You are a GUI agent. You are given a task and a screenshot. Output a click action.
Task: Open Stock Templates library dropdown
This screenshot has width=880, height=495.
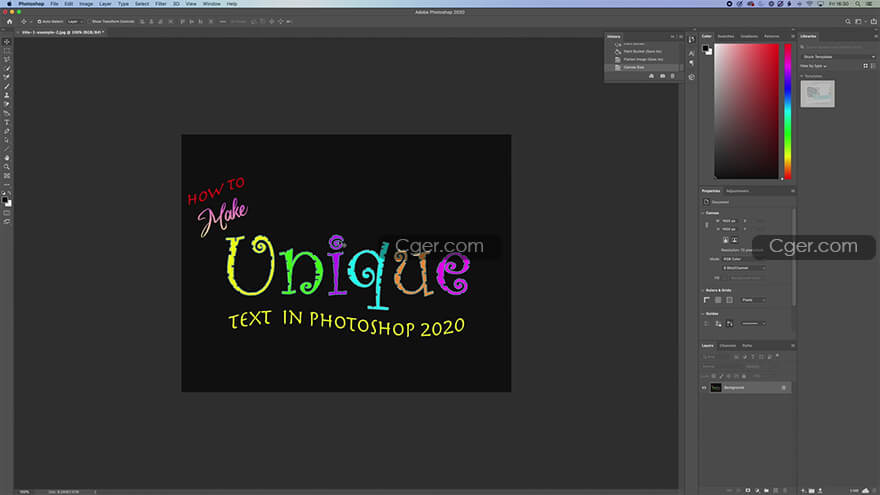point(838,57)
